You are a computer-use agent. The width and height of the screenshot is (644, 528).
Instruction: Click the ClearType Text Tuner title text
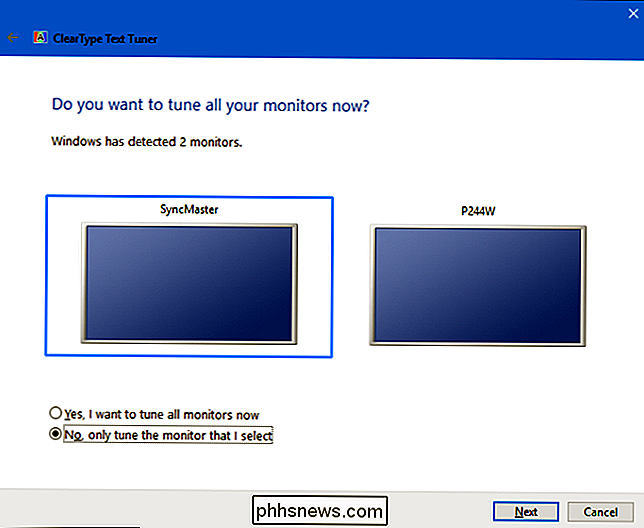105,39
